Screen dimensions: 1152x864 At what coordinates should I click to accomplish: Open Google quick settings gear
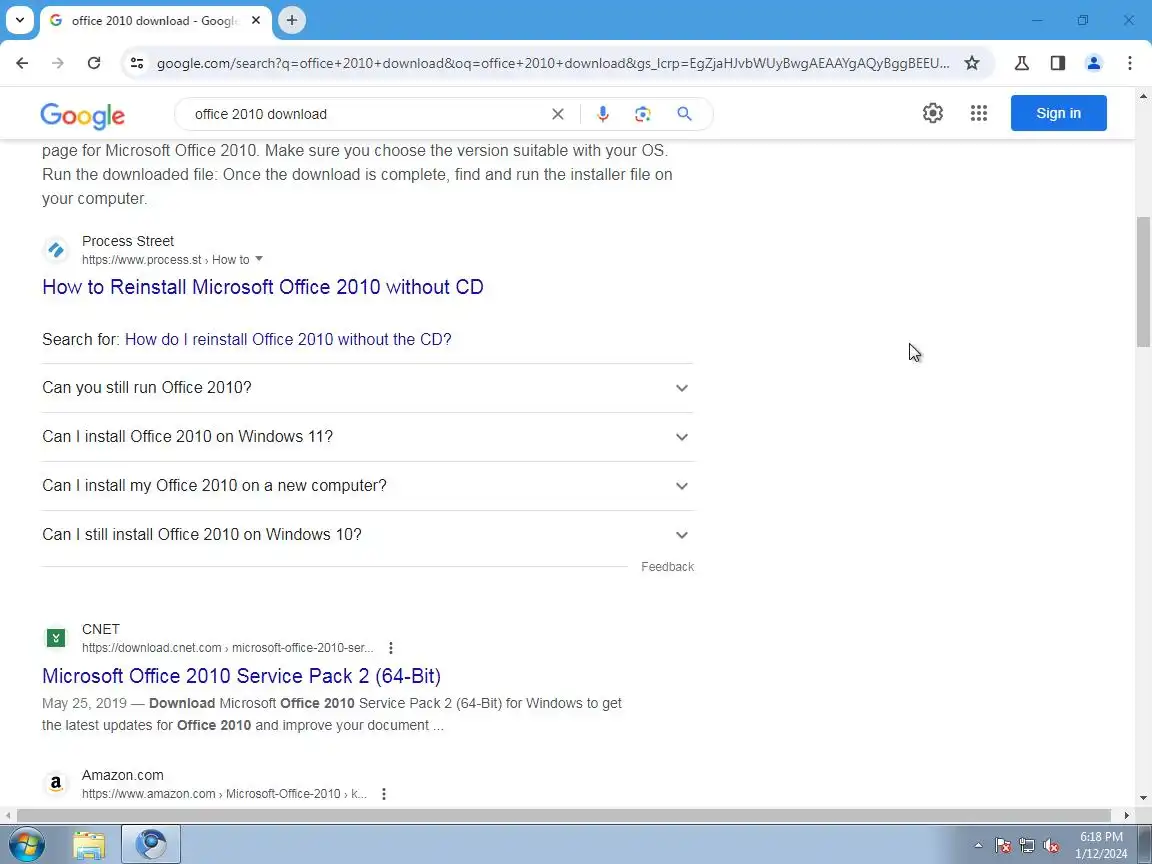pyautogui.click(x=932, y=113)
